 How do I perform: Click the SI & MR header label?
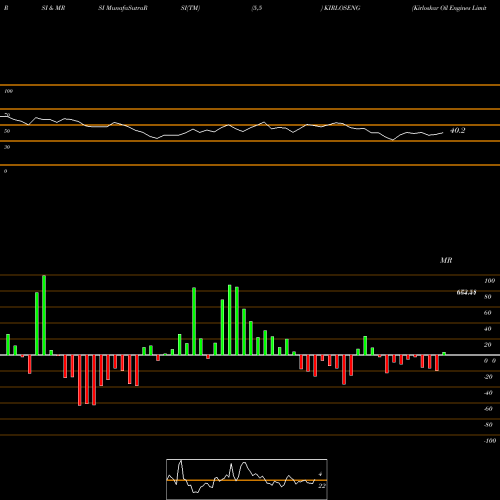coord(53,8)
